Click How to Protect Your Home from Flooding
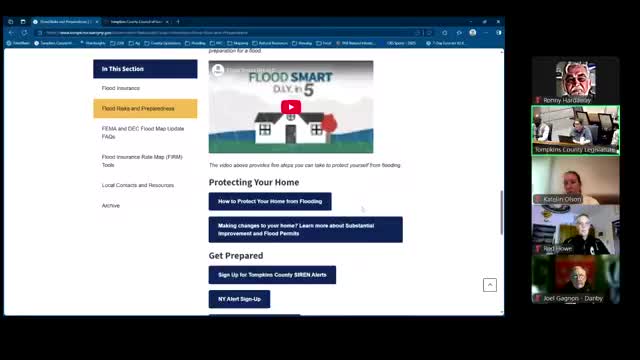This screenshot has width=640, height=360. pos(270,201)
